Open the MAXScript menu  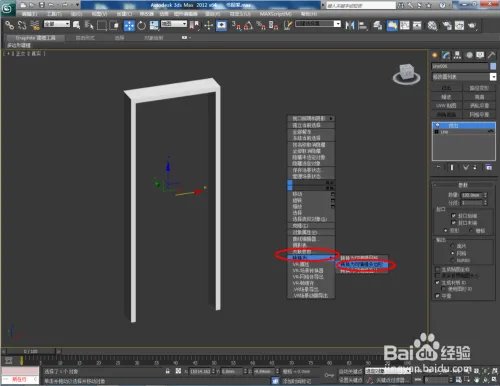pyautogui.click(x=276, y=14)
